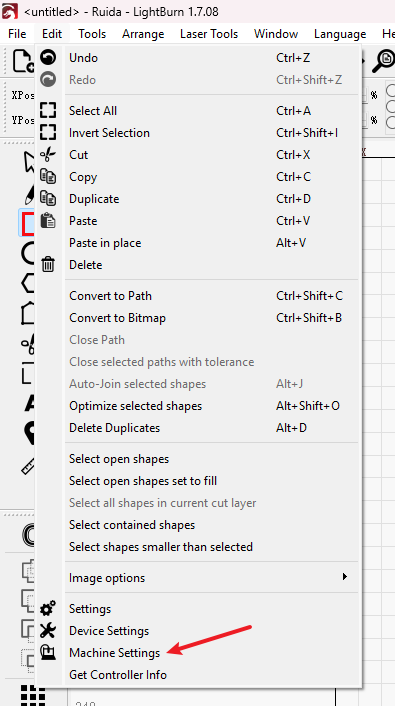
Task: Click the magnifier zoom toolbar icon
Action: coord(384,61)
